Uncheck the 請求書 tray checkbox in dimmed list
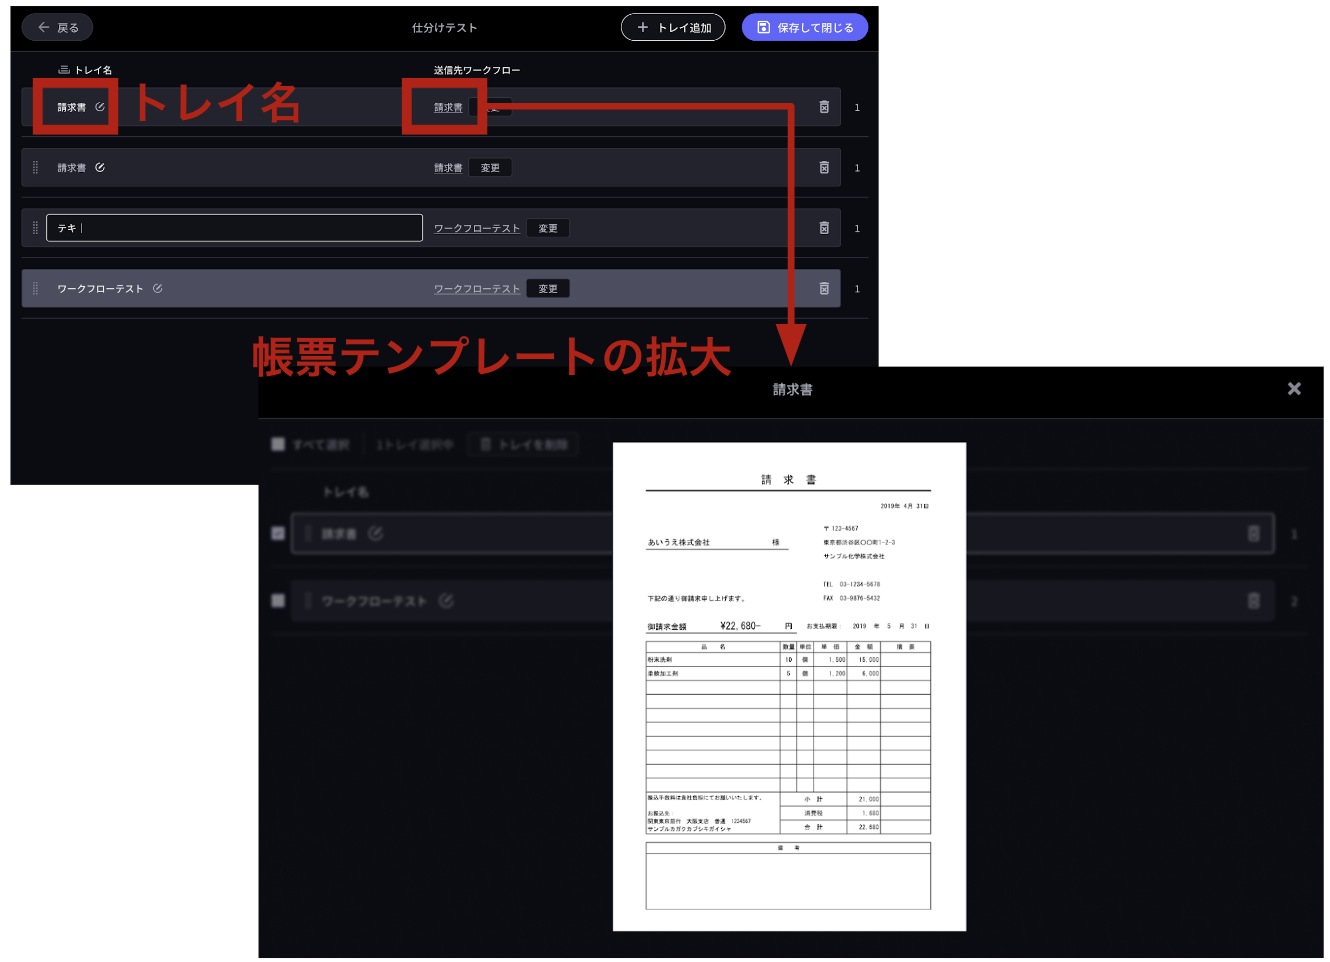Screen dimensions: 1330x962 (x=278, y=534)
